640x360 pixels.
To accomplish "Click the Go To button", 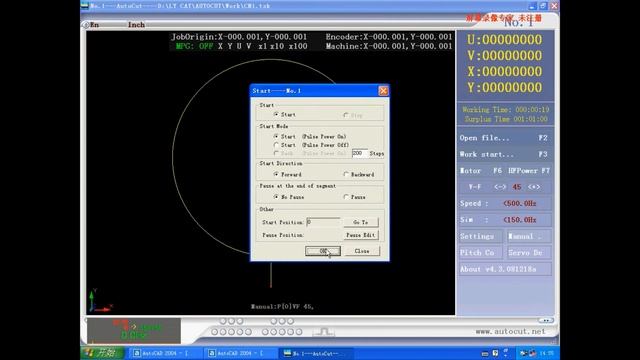I will (360, 222).
